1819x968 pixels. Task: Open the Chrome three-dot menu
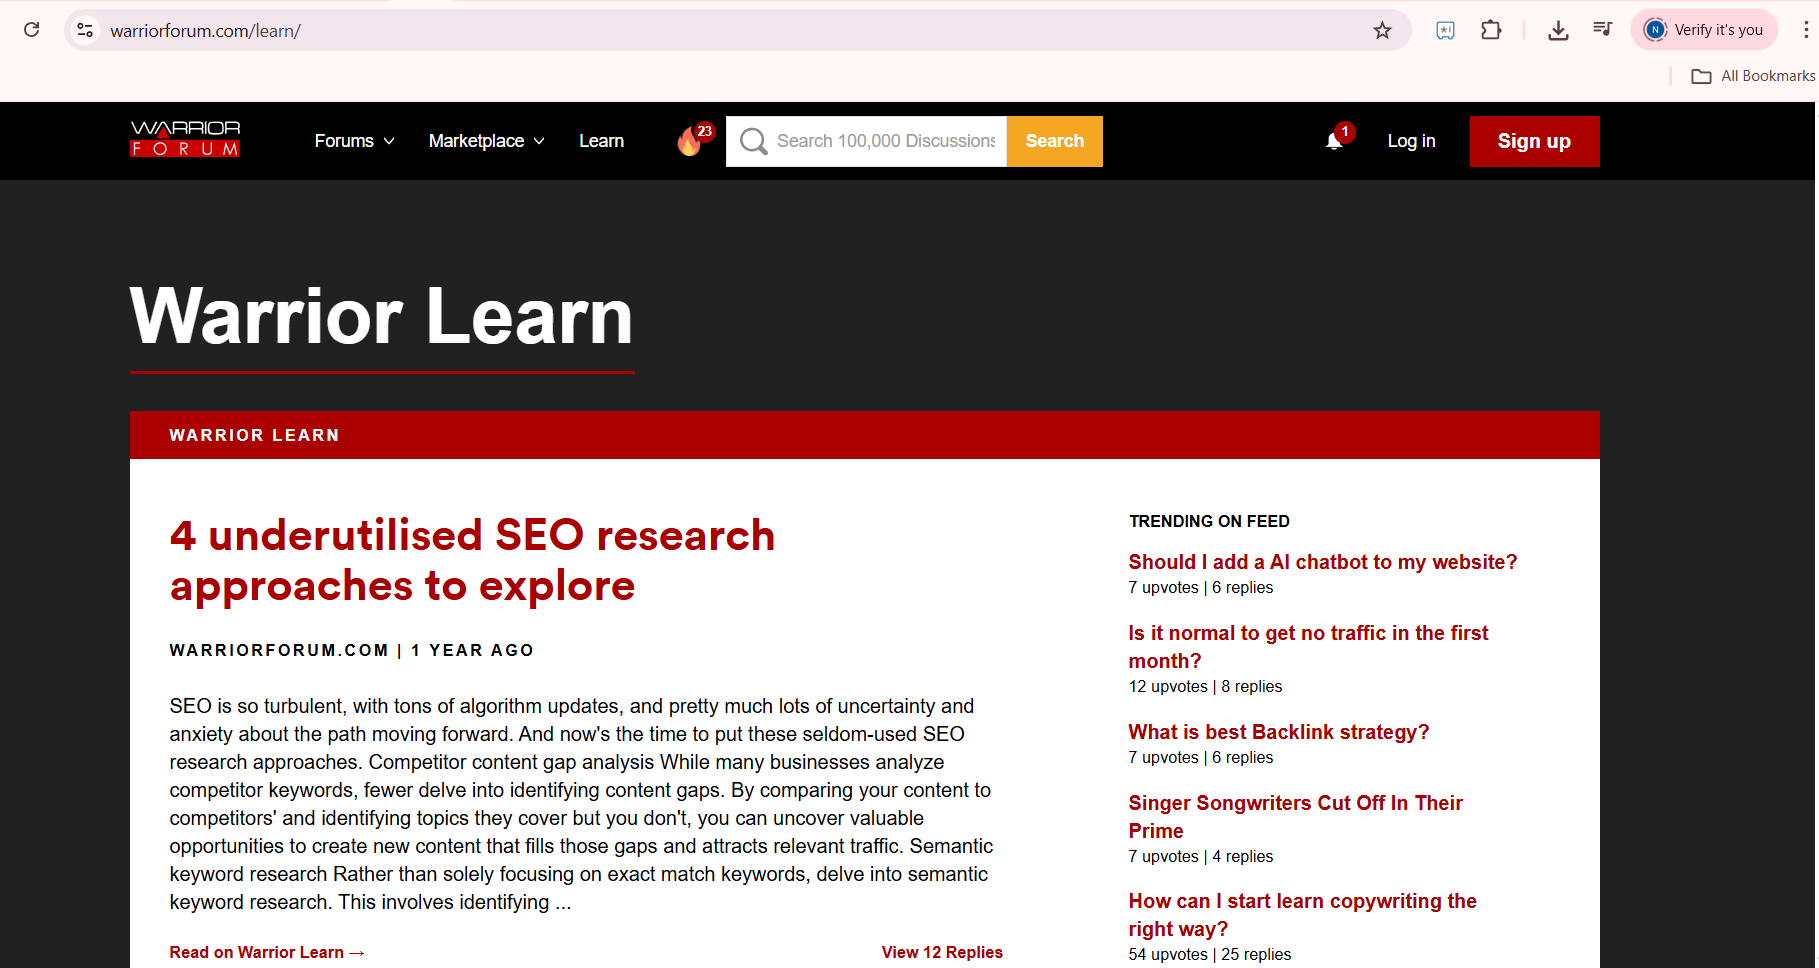pyautogui.click(x=1805, y=30)
